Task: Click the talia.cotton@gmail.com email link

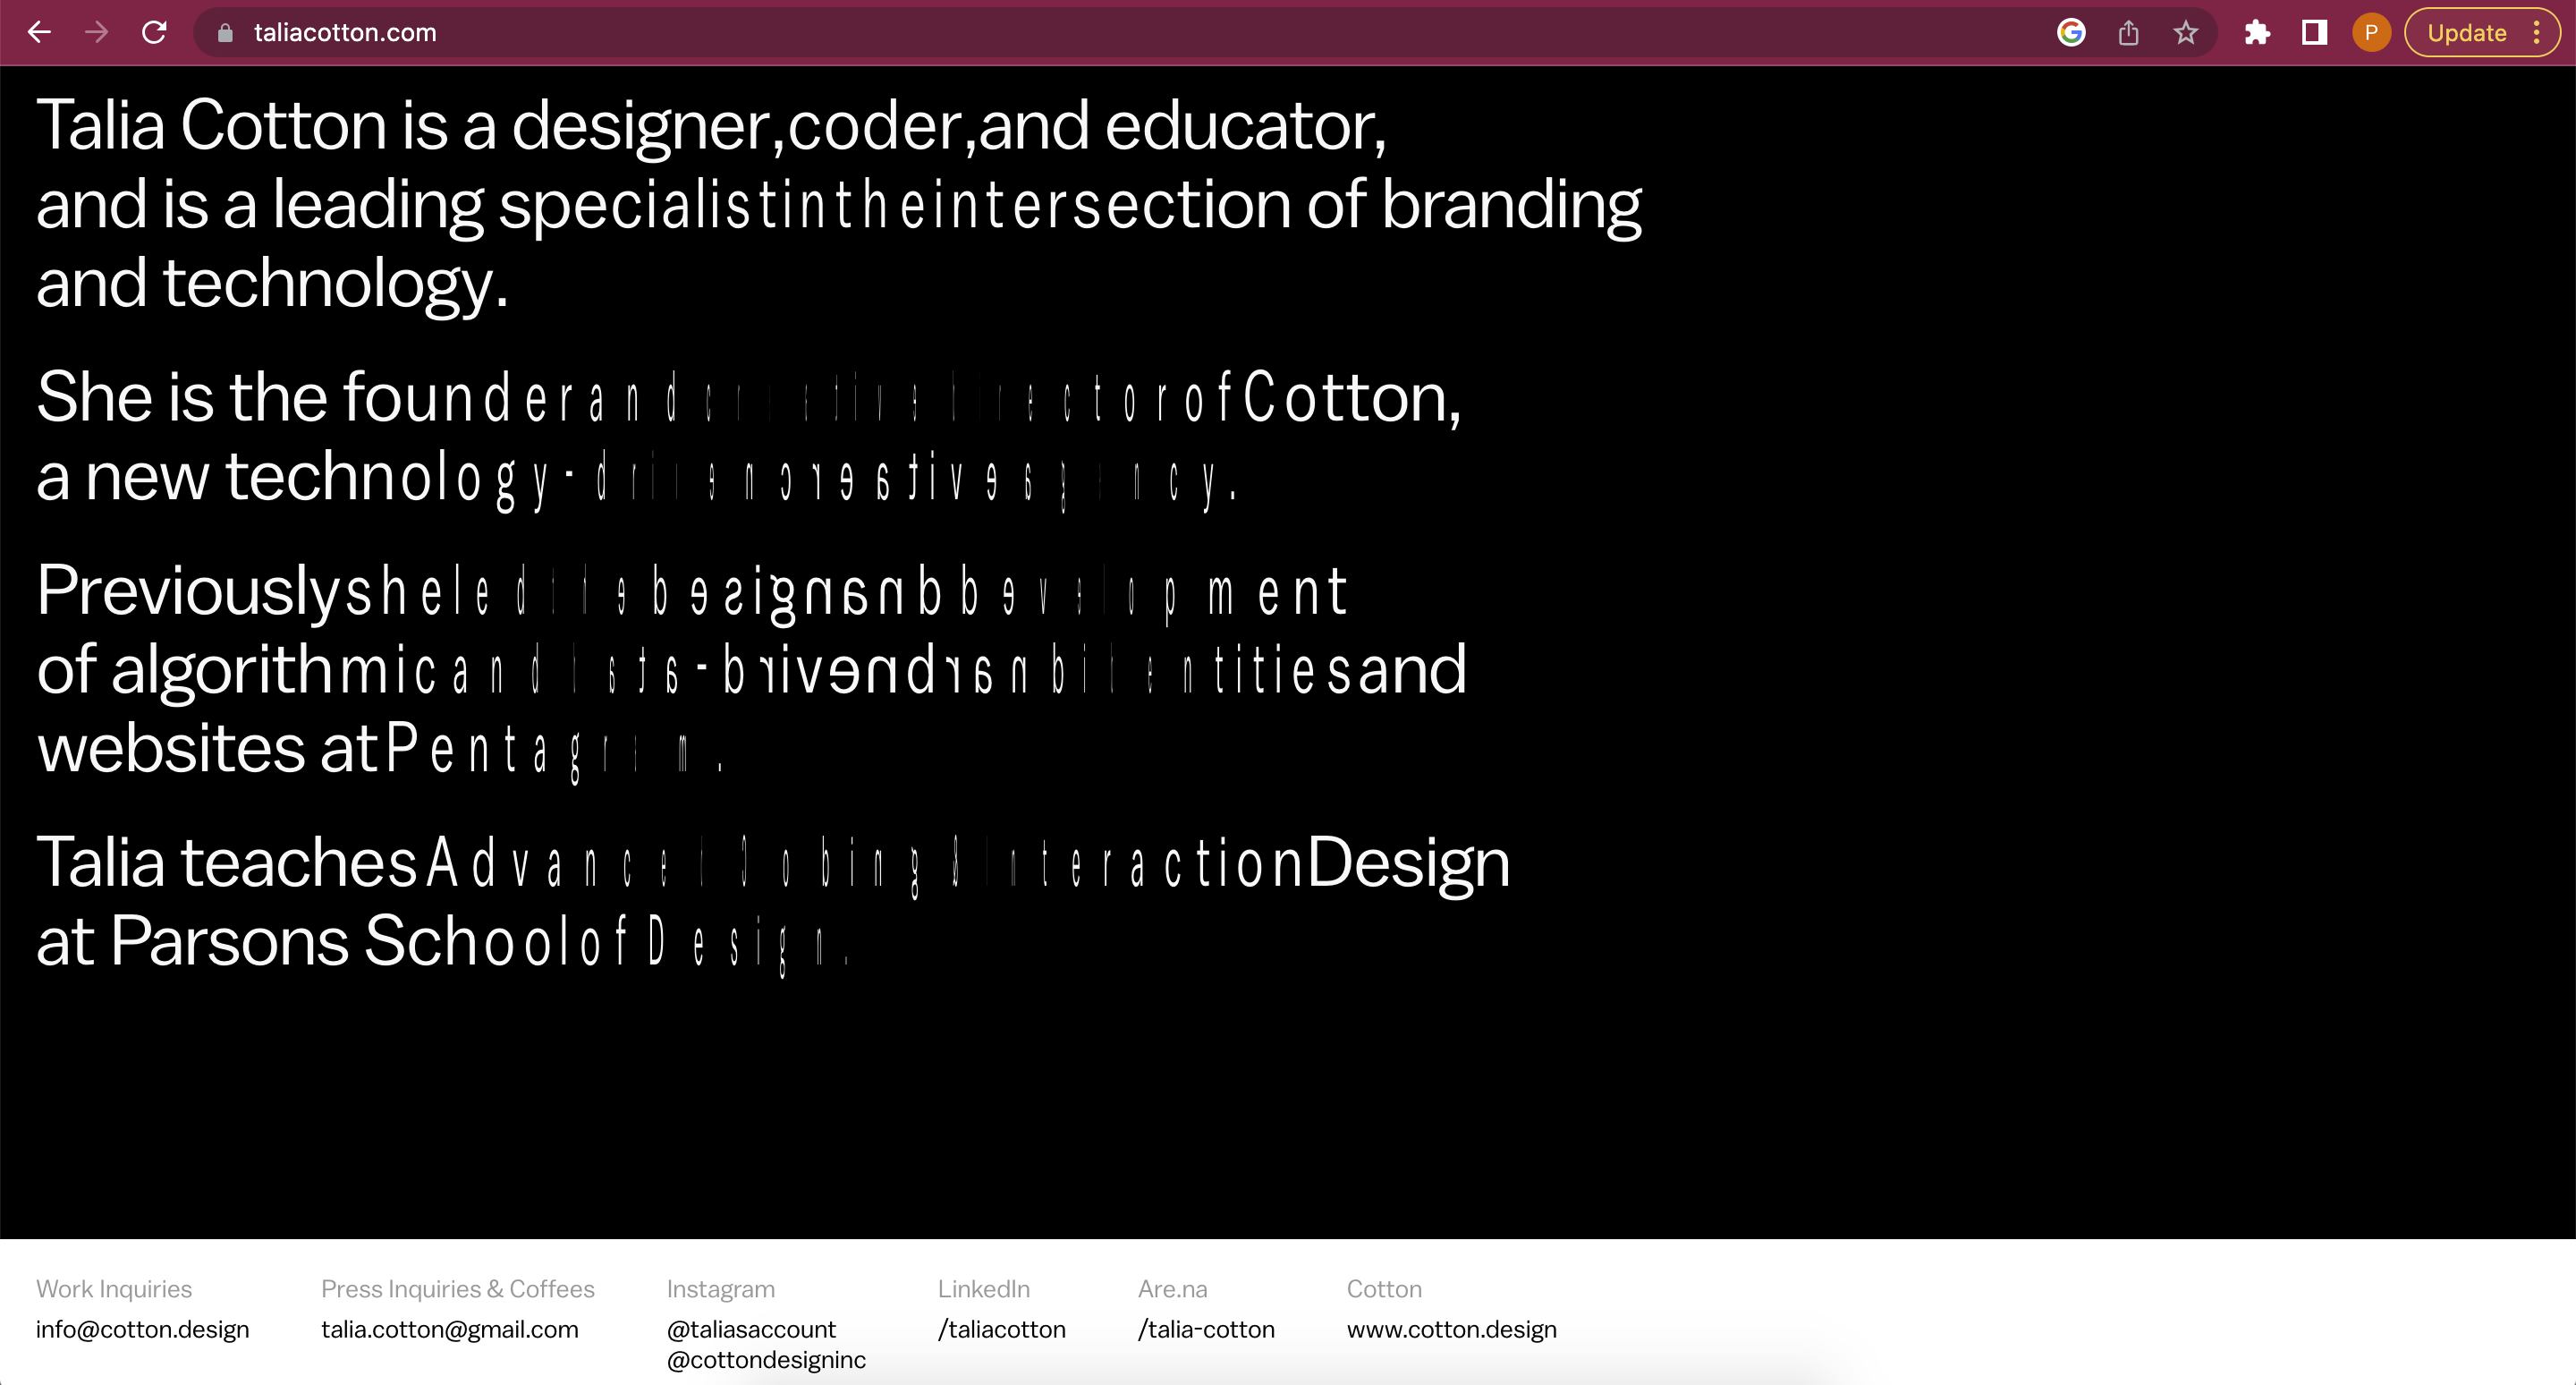Action: (450, 1329)
